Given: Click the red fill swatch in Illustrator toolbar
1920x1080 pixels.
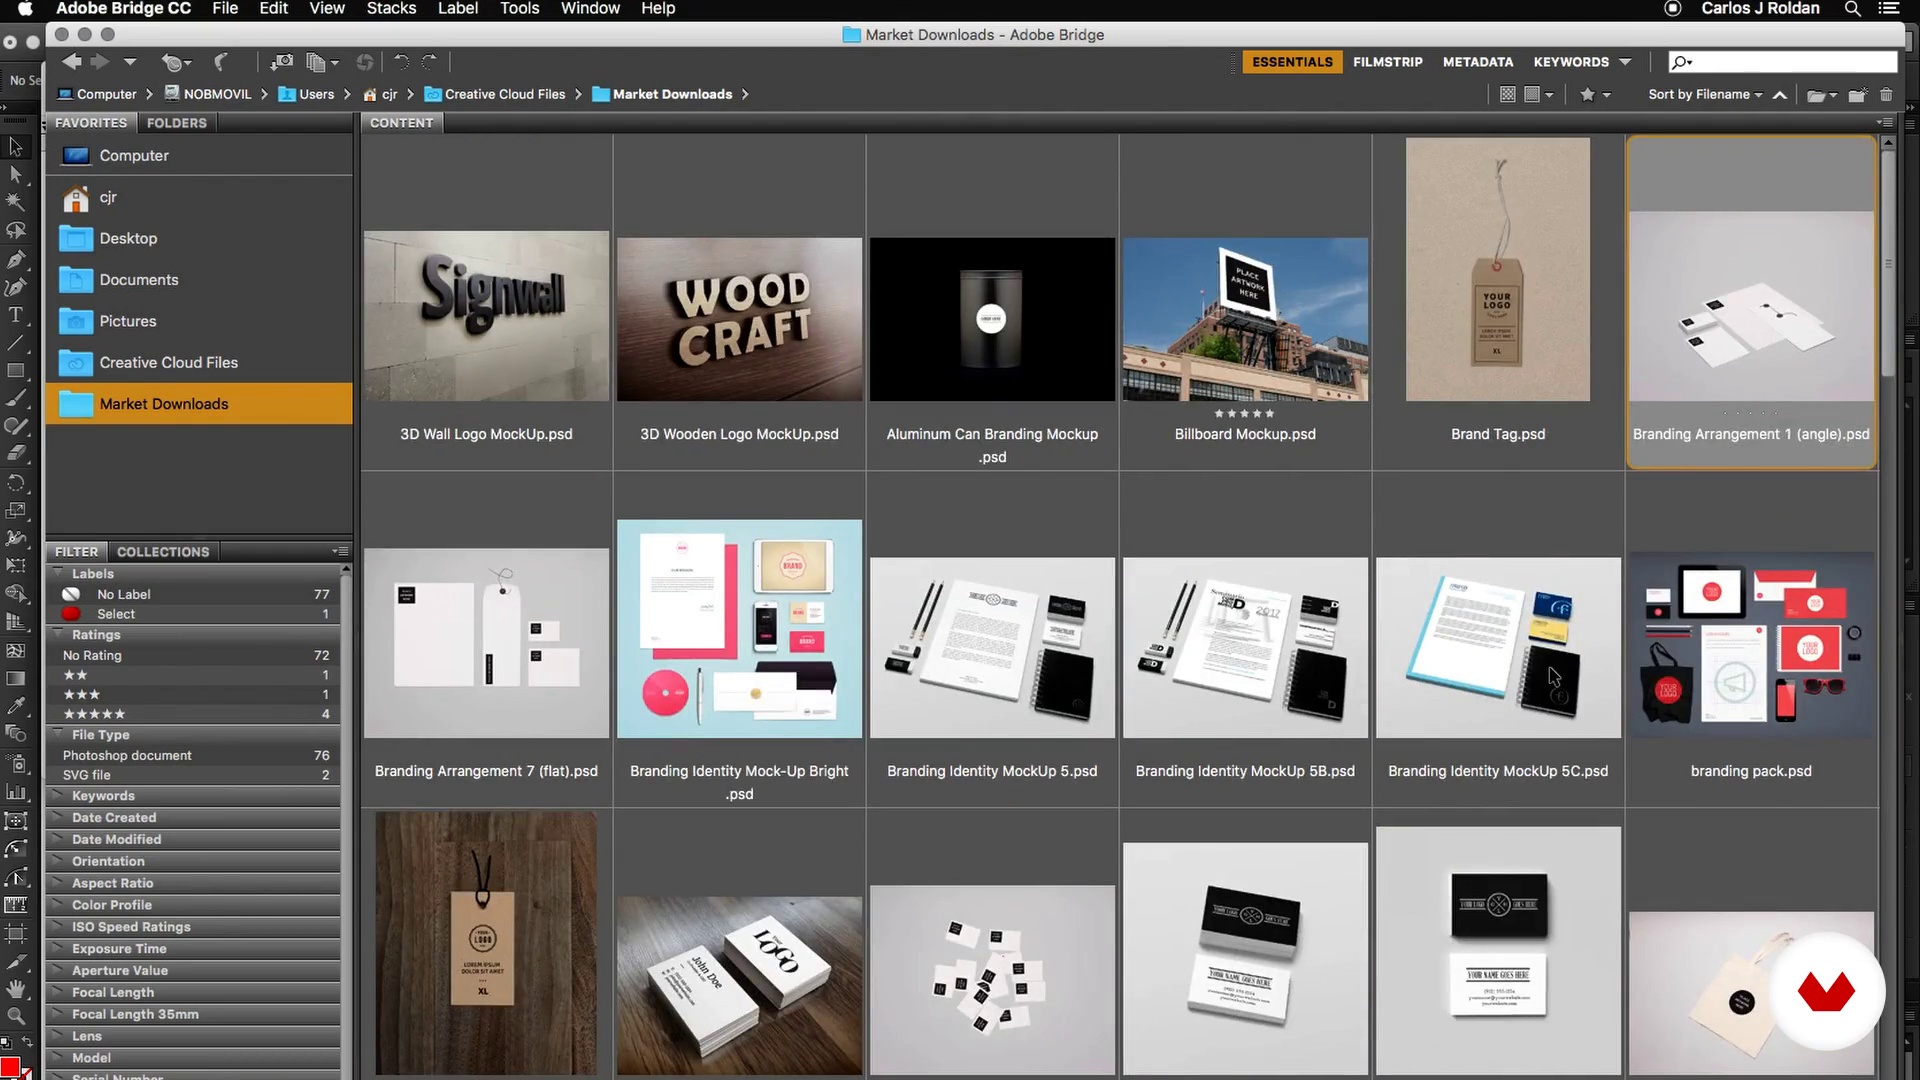Looking at the screenshot, I should (x=10, y=1067).
